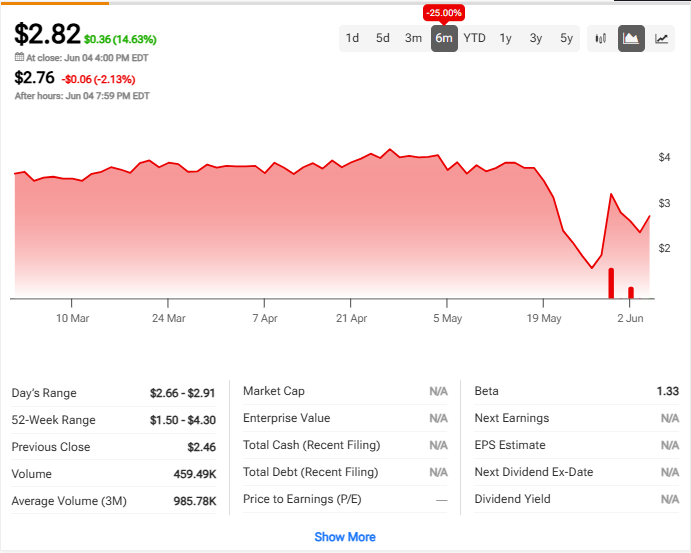Set chart range to 3y
The width and height of the screenshot is (691, 553).
[536, 38]
